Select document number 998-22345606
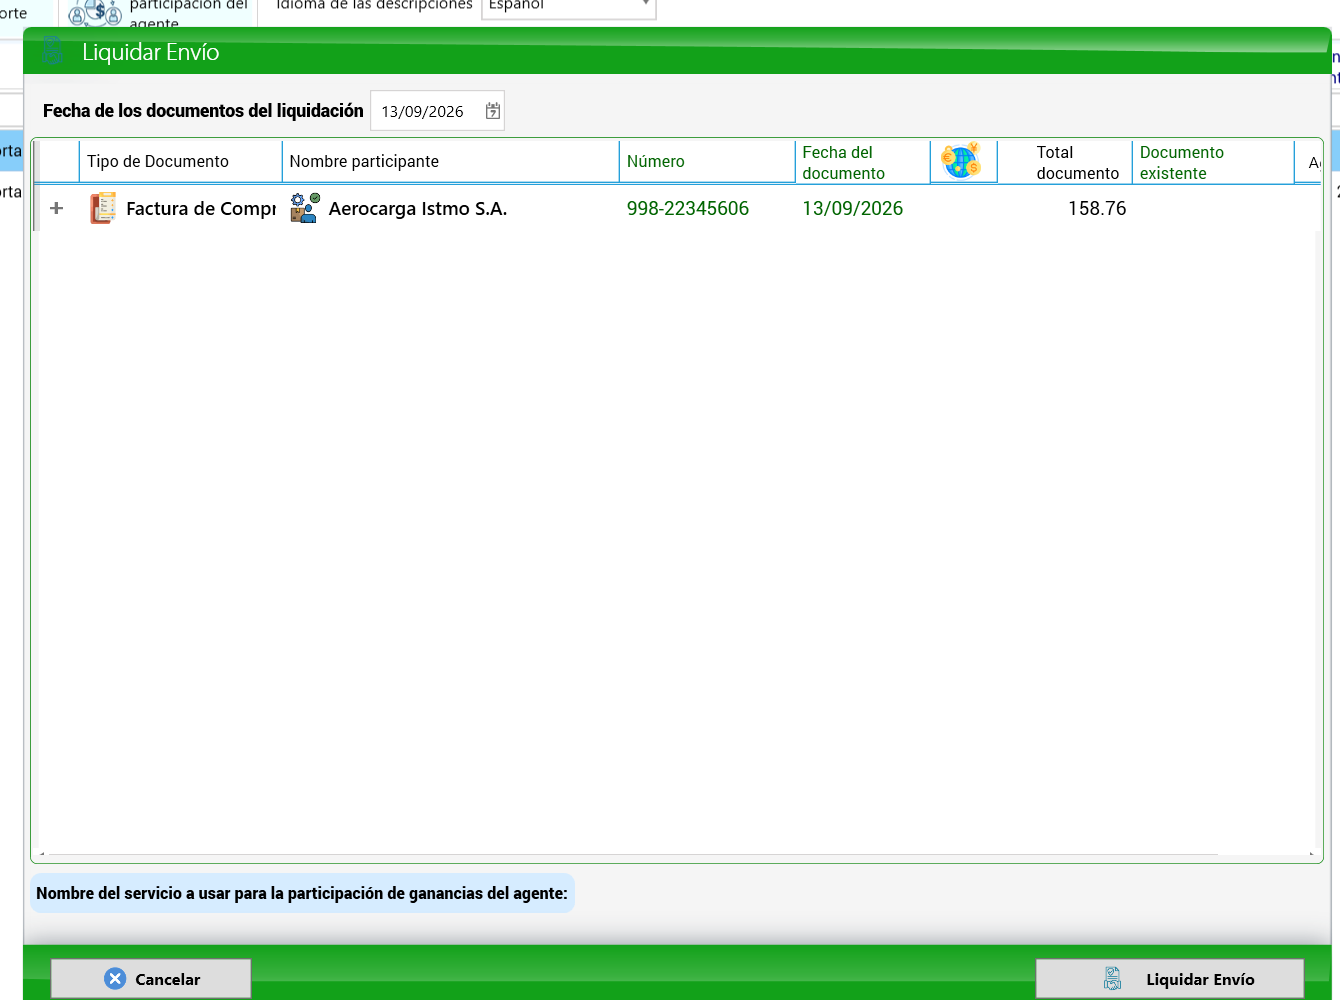 688,208
